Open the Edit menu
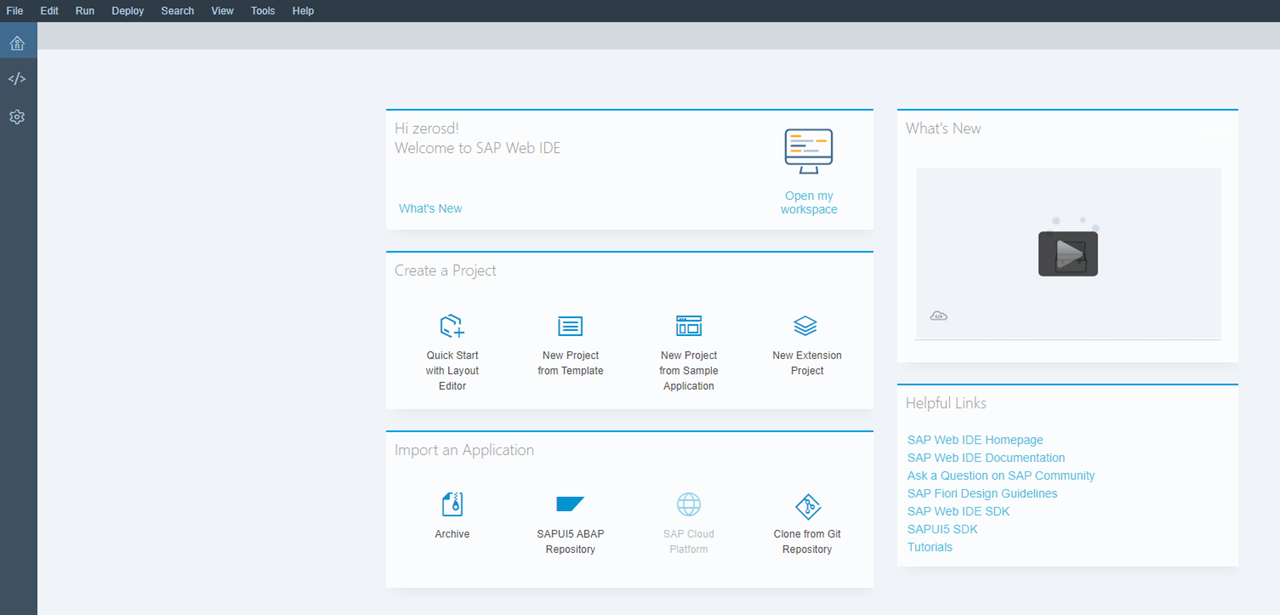This screenshot has height=615, width=1280. 49,11
